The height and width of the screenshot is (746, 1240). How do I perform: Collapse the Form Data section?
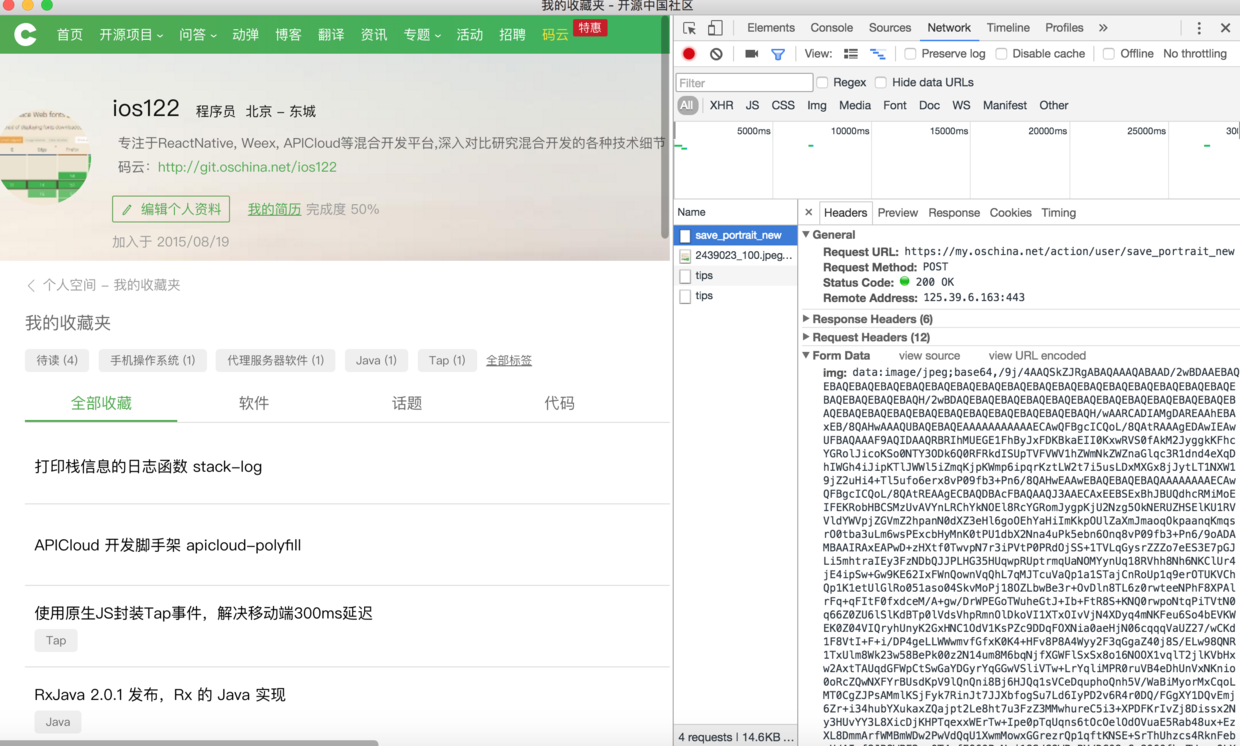click(806, 355)
